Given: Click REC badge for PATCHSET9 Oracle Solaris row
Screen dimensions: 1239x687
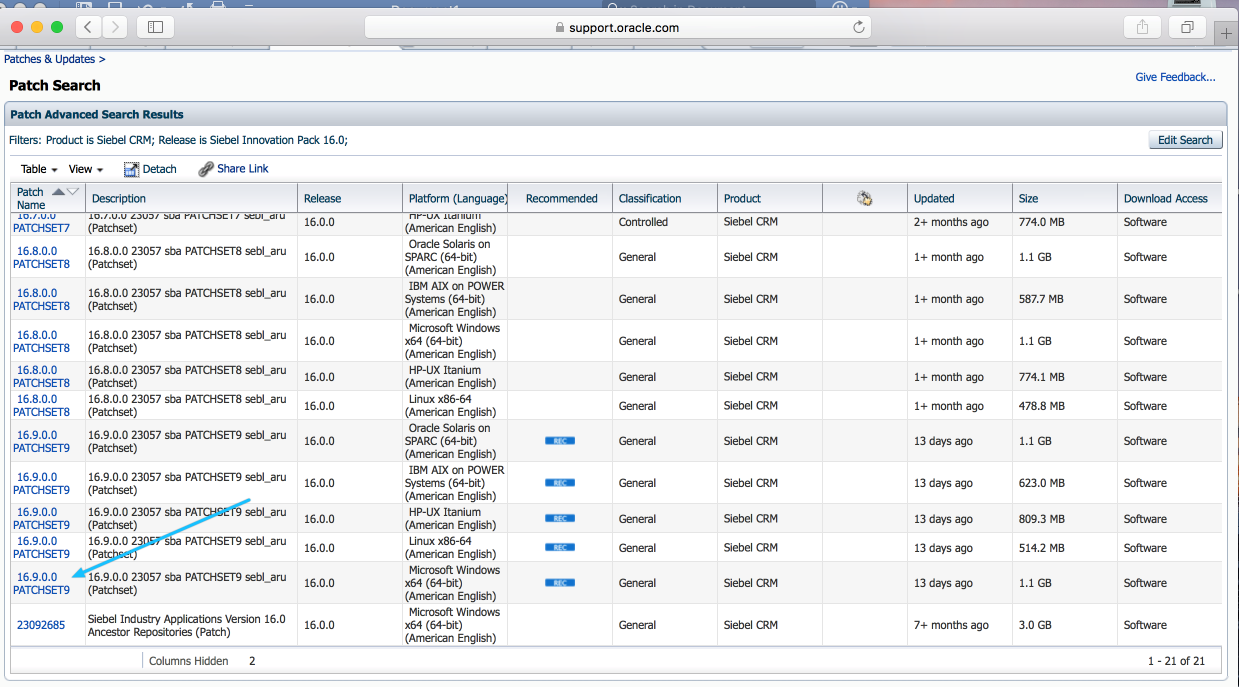Looking at the screenshot, I should [560, 441].
